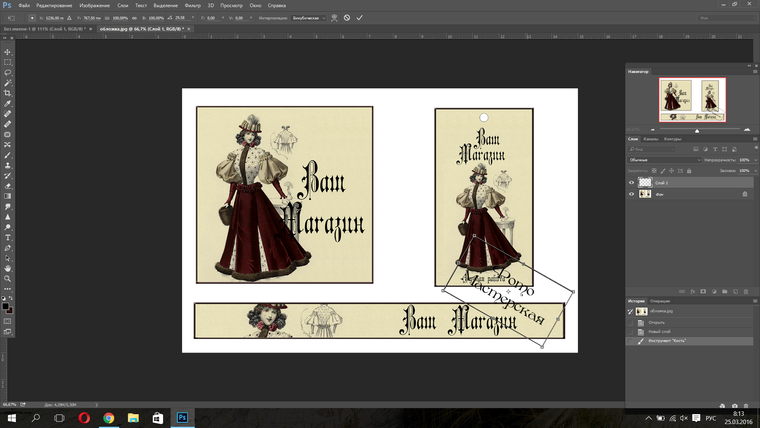Click the foreground color swatch
Viewport: 760px width, 428px height.
(x=5, y=306)
